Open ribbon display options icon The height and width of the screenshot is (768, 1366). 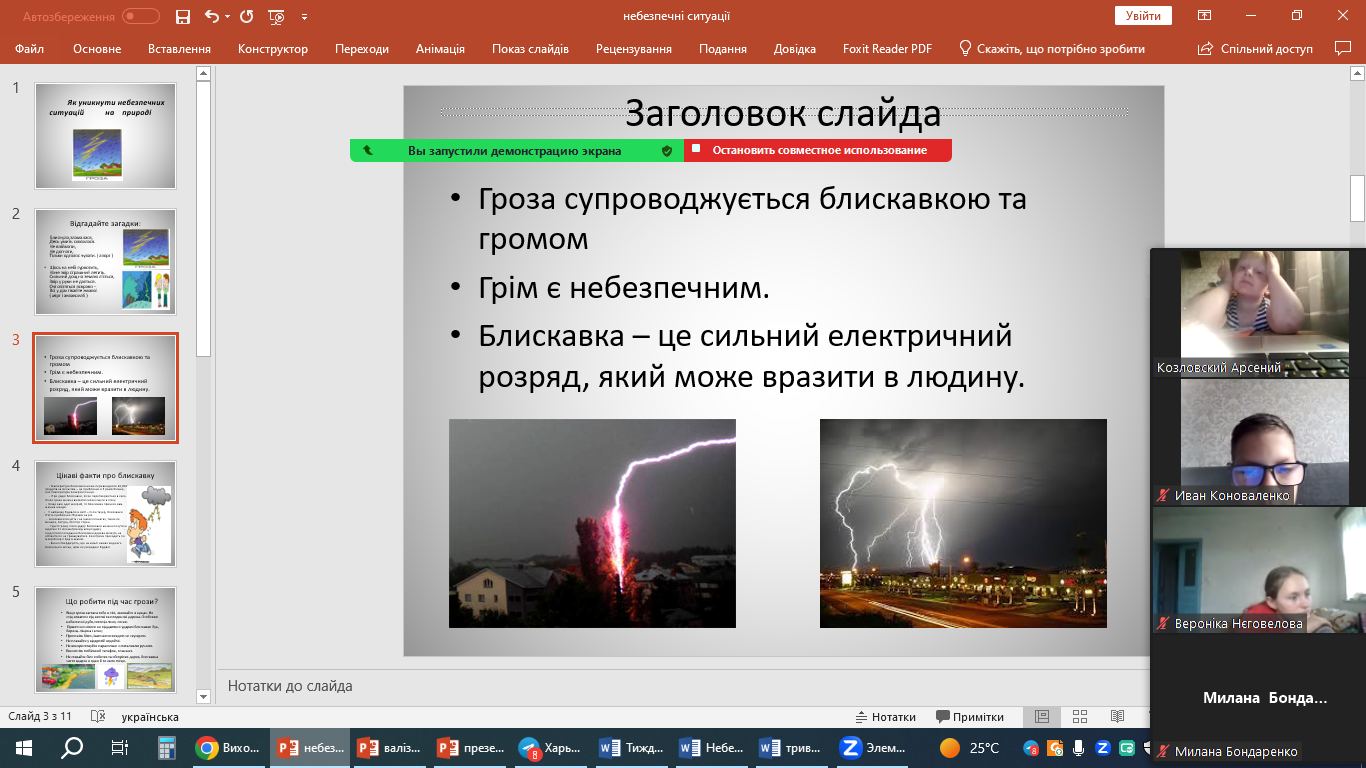pos(1205,16)
